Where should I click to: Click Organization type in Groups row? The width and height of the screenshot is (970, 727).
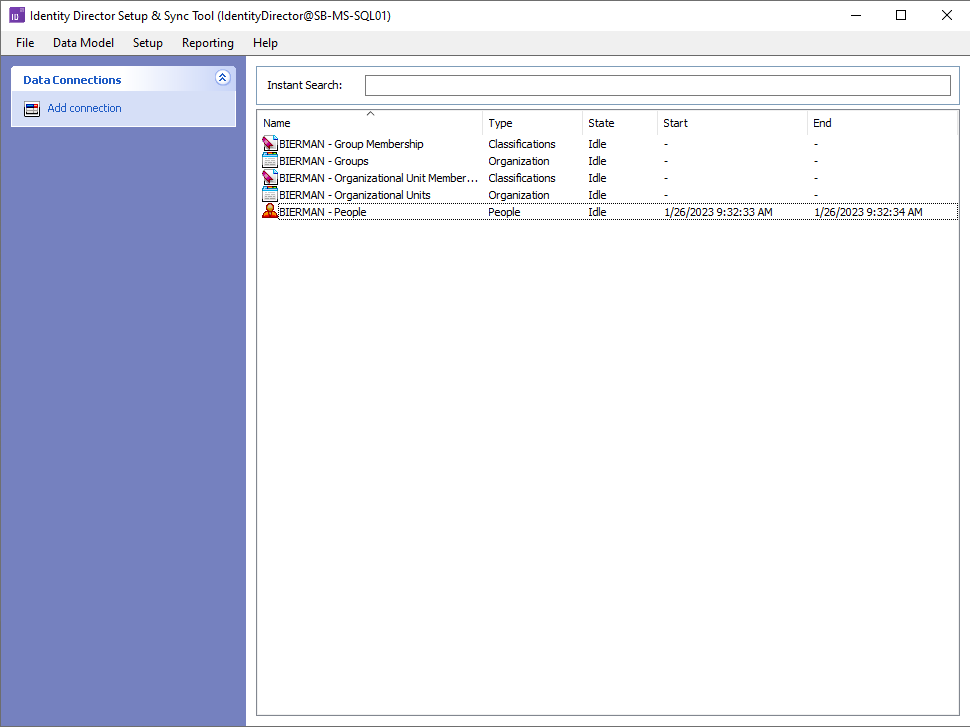pyautogui.click(x=518, y=161)
